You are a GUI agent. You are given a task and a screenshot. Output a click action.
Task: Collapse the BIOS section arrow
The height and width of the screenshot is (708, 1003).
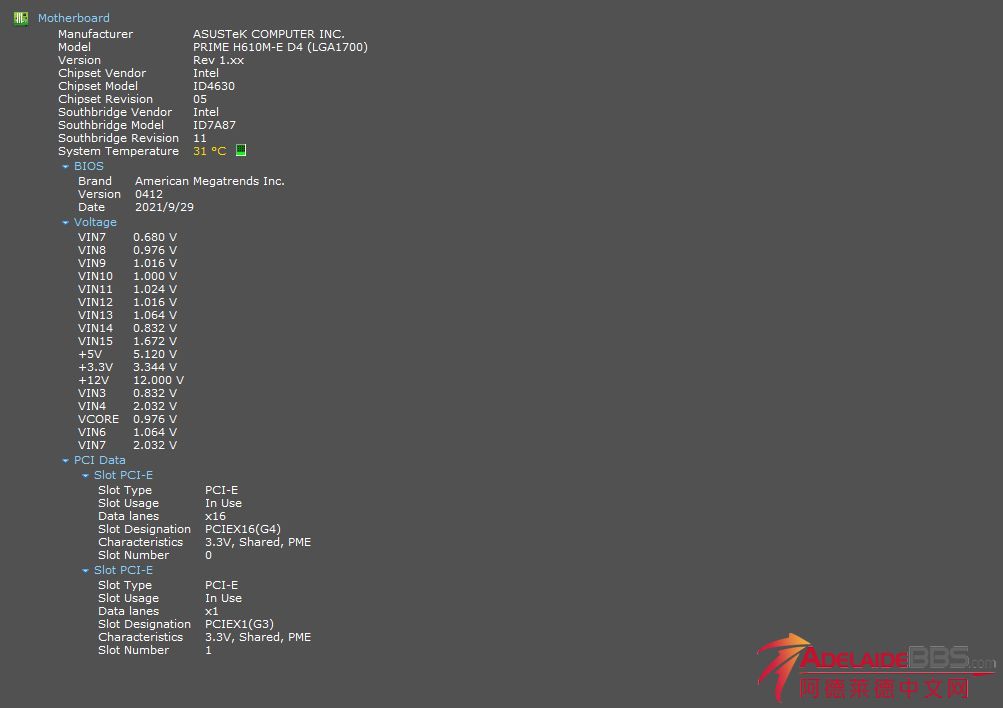[x=65, y=166]
